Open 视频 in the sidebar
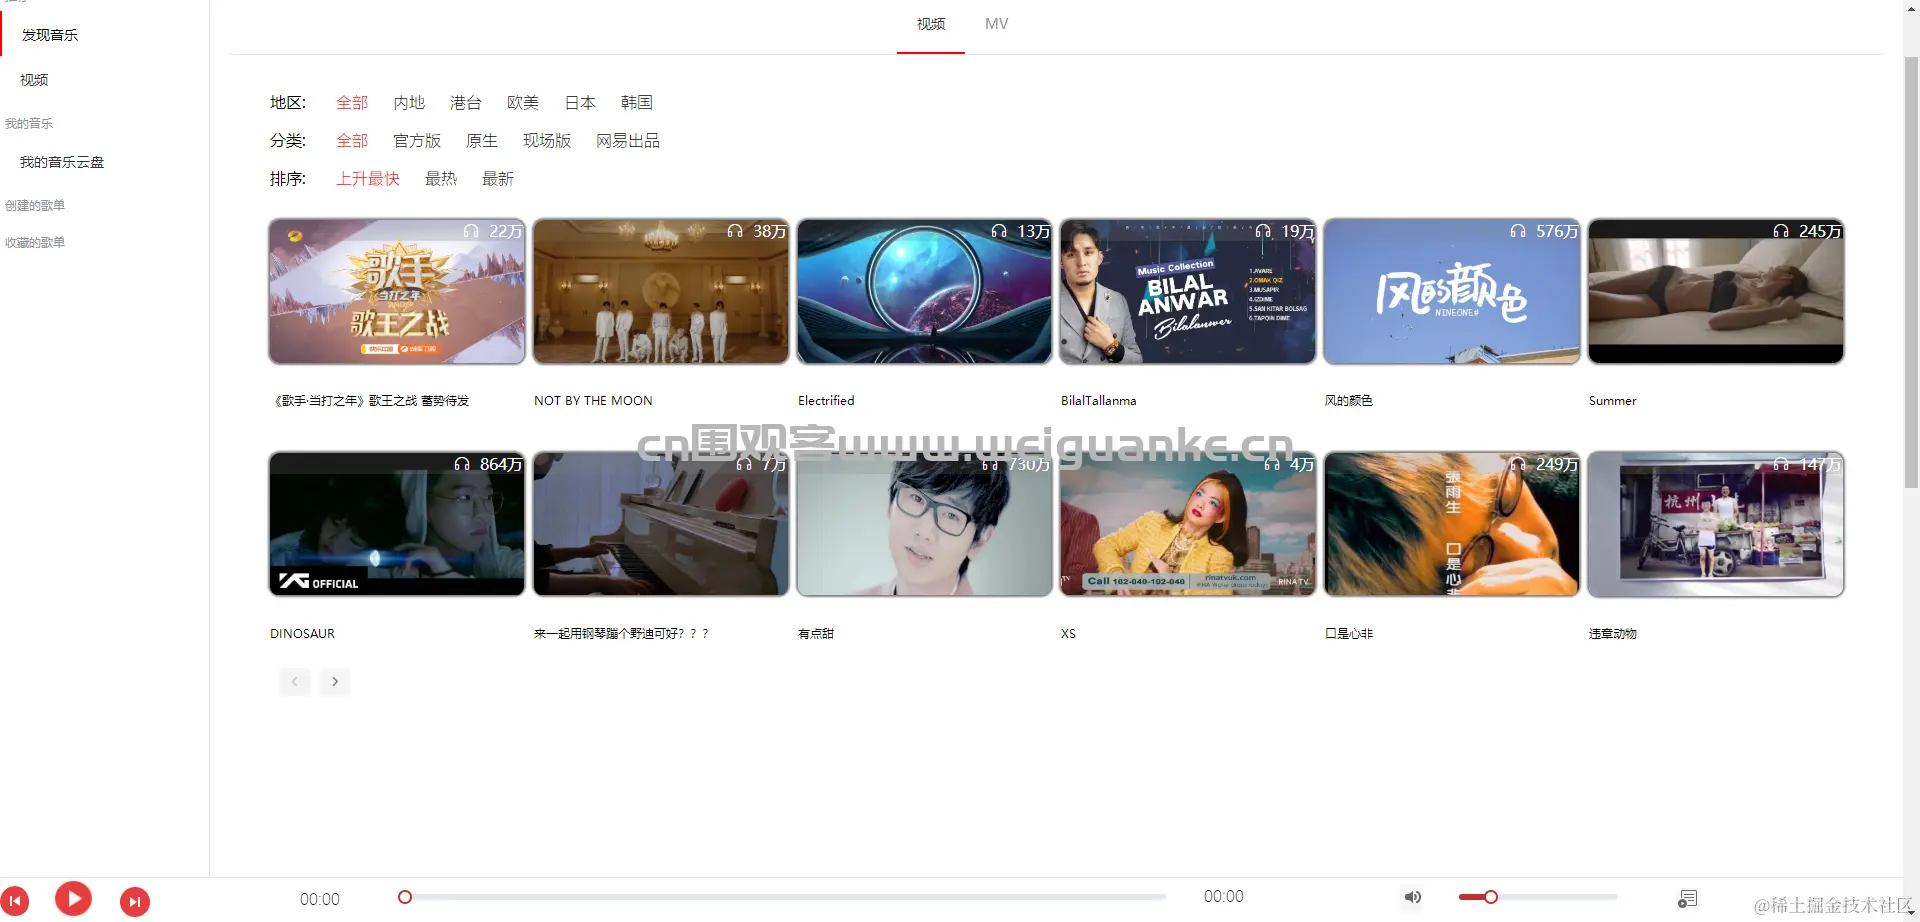This screenshot has width=1920, height=922. pos(34,80)
